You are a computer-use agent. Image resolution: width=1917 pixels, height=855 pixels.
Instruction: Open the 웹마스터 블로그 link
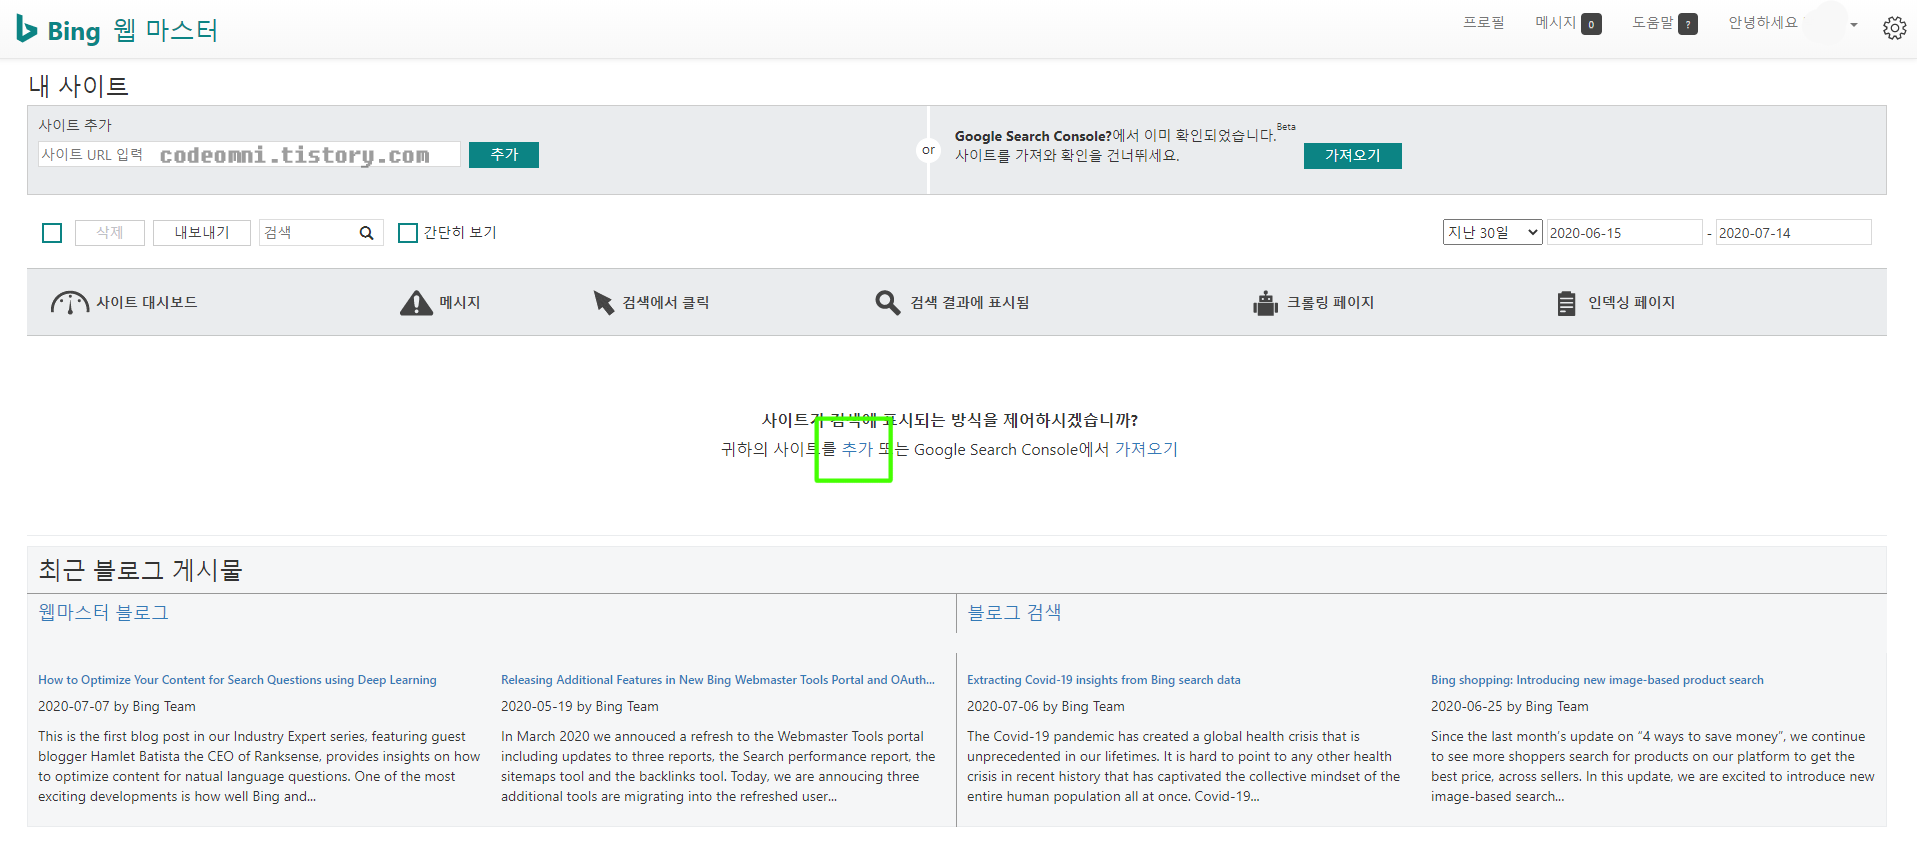coord(103,612)
